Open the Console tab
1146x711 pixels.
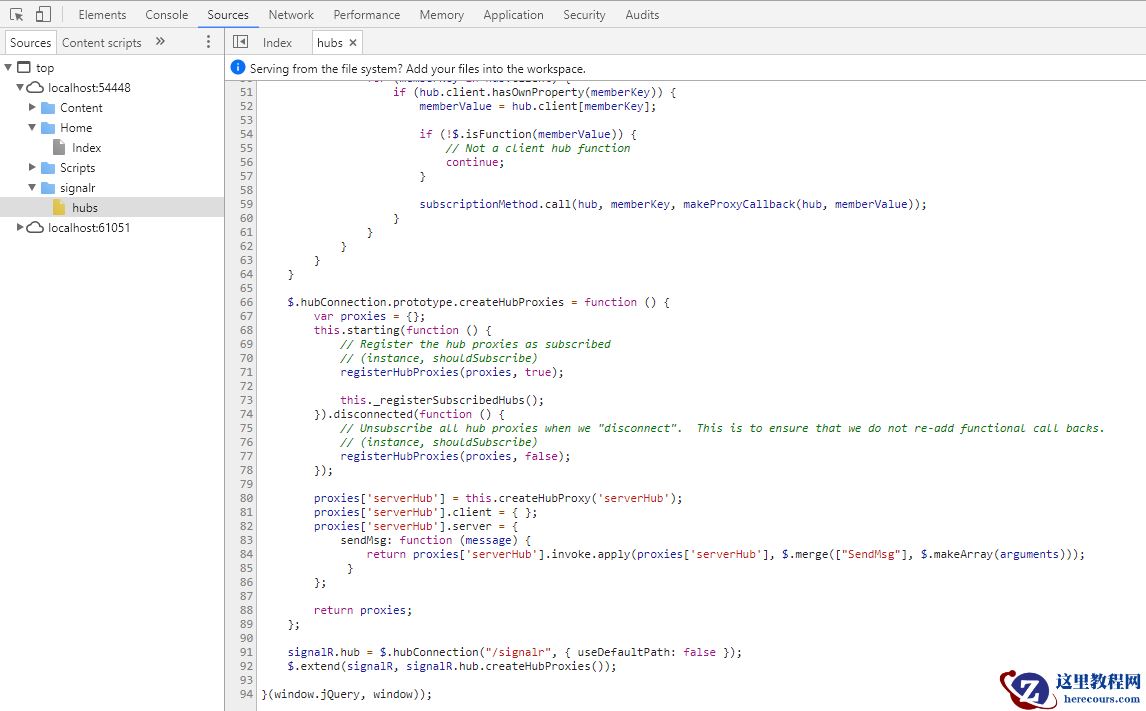click(x=166, y=15)
